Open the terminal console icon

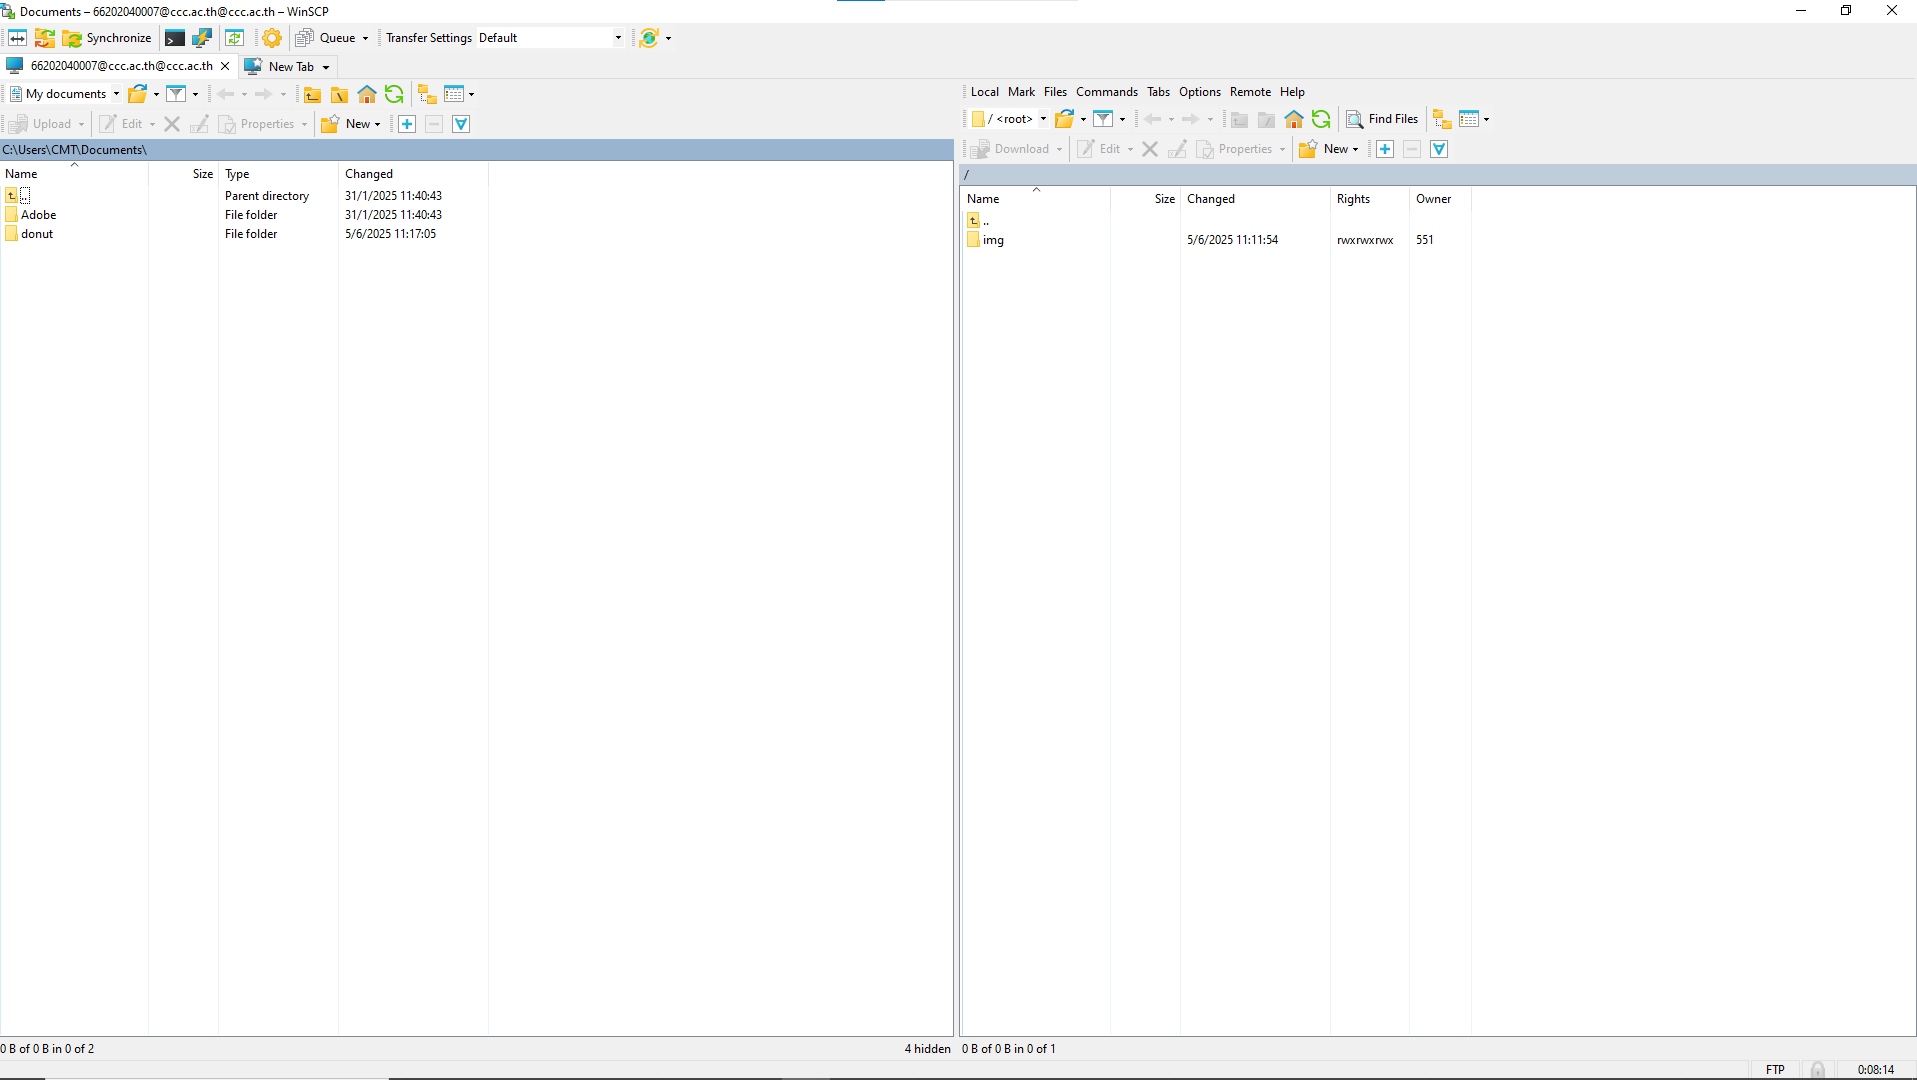pyautogui.click(x=175, y=38)
